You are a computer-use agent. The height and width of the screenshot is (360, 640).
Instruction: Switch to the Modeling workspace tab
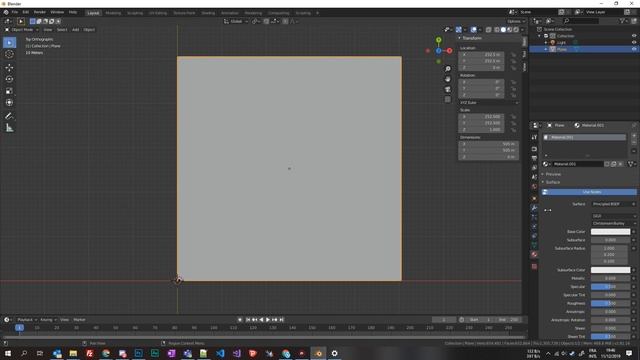tap(113, 13)
